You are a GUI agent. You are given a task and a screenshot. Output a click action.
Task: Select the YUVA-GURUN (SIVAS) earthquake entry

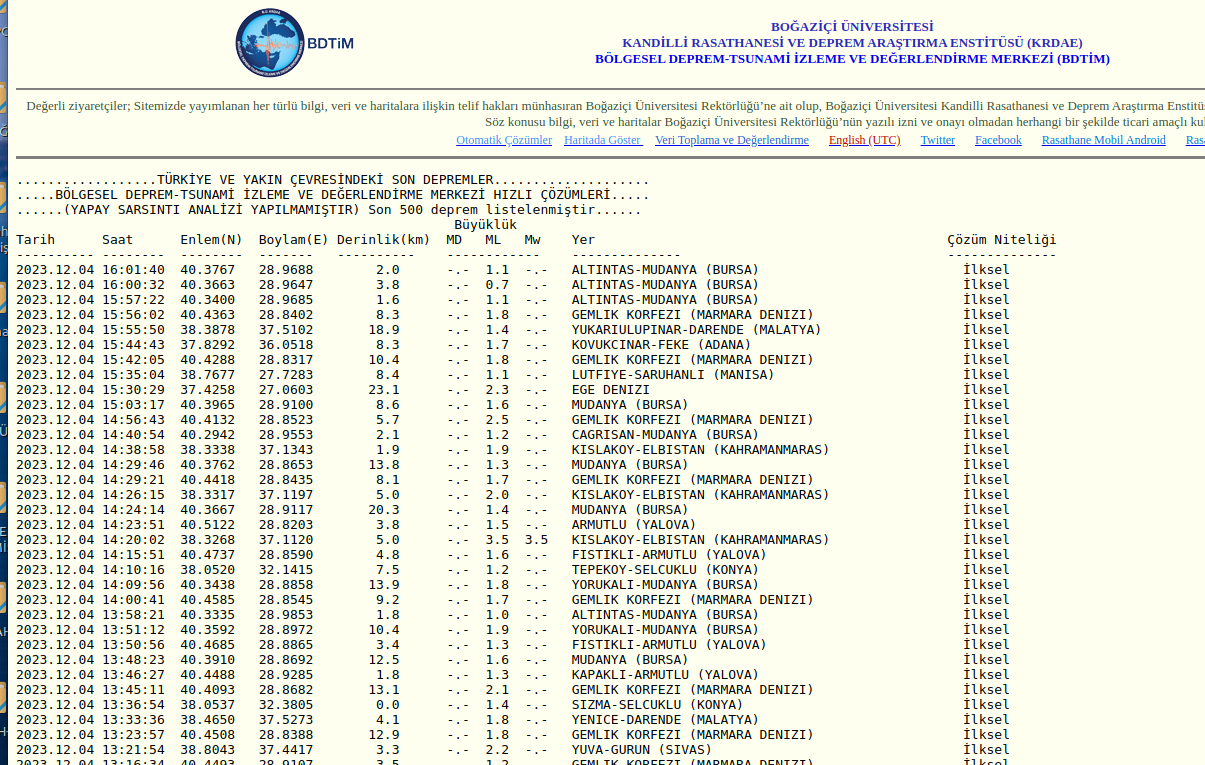(x=641, y=750)
